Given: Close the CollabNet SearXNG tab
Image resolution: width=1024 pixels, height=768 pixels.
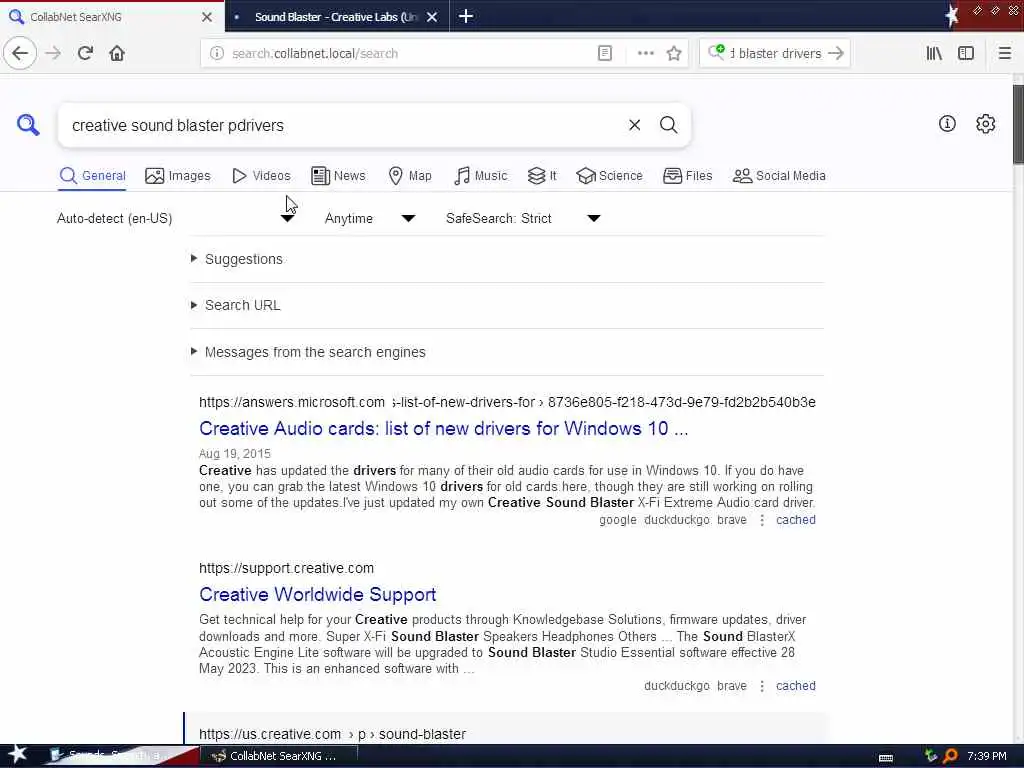Looking at the screenshot, I should click(x=207, y=17).
